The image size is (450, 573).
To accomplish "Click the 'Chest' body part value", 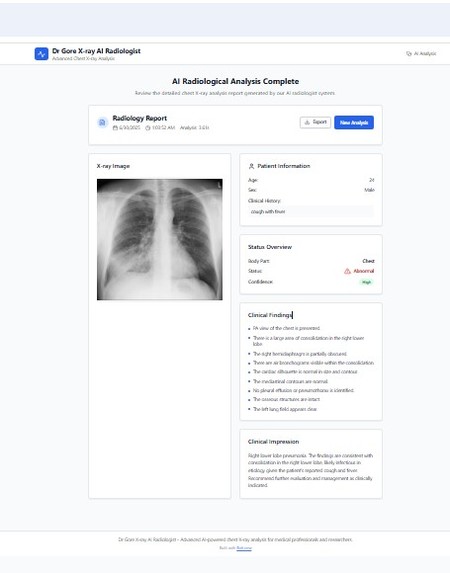I will point(368,261).
